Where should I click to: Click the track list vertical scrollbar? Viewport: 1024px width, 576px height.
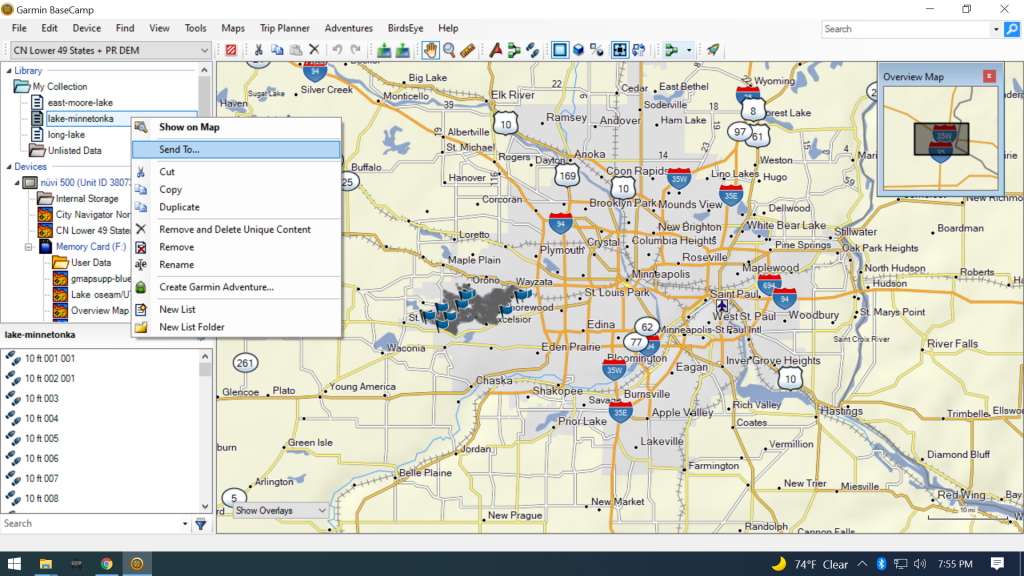coord(205,431)
